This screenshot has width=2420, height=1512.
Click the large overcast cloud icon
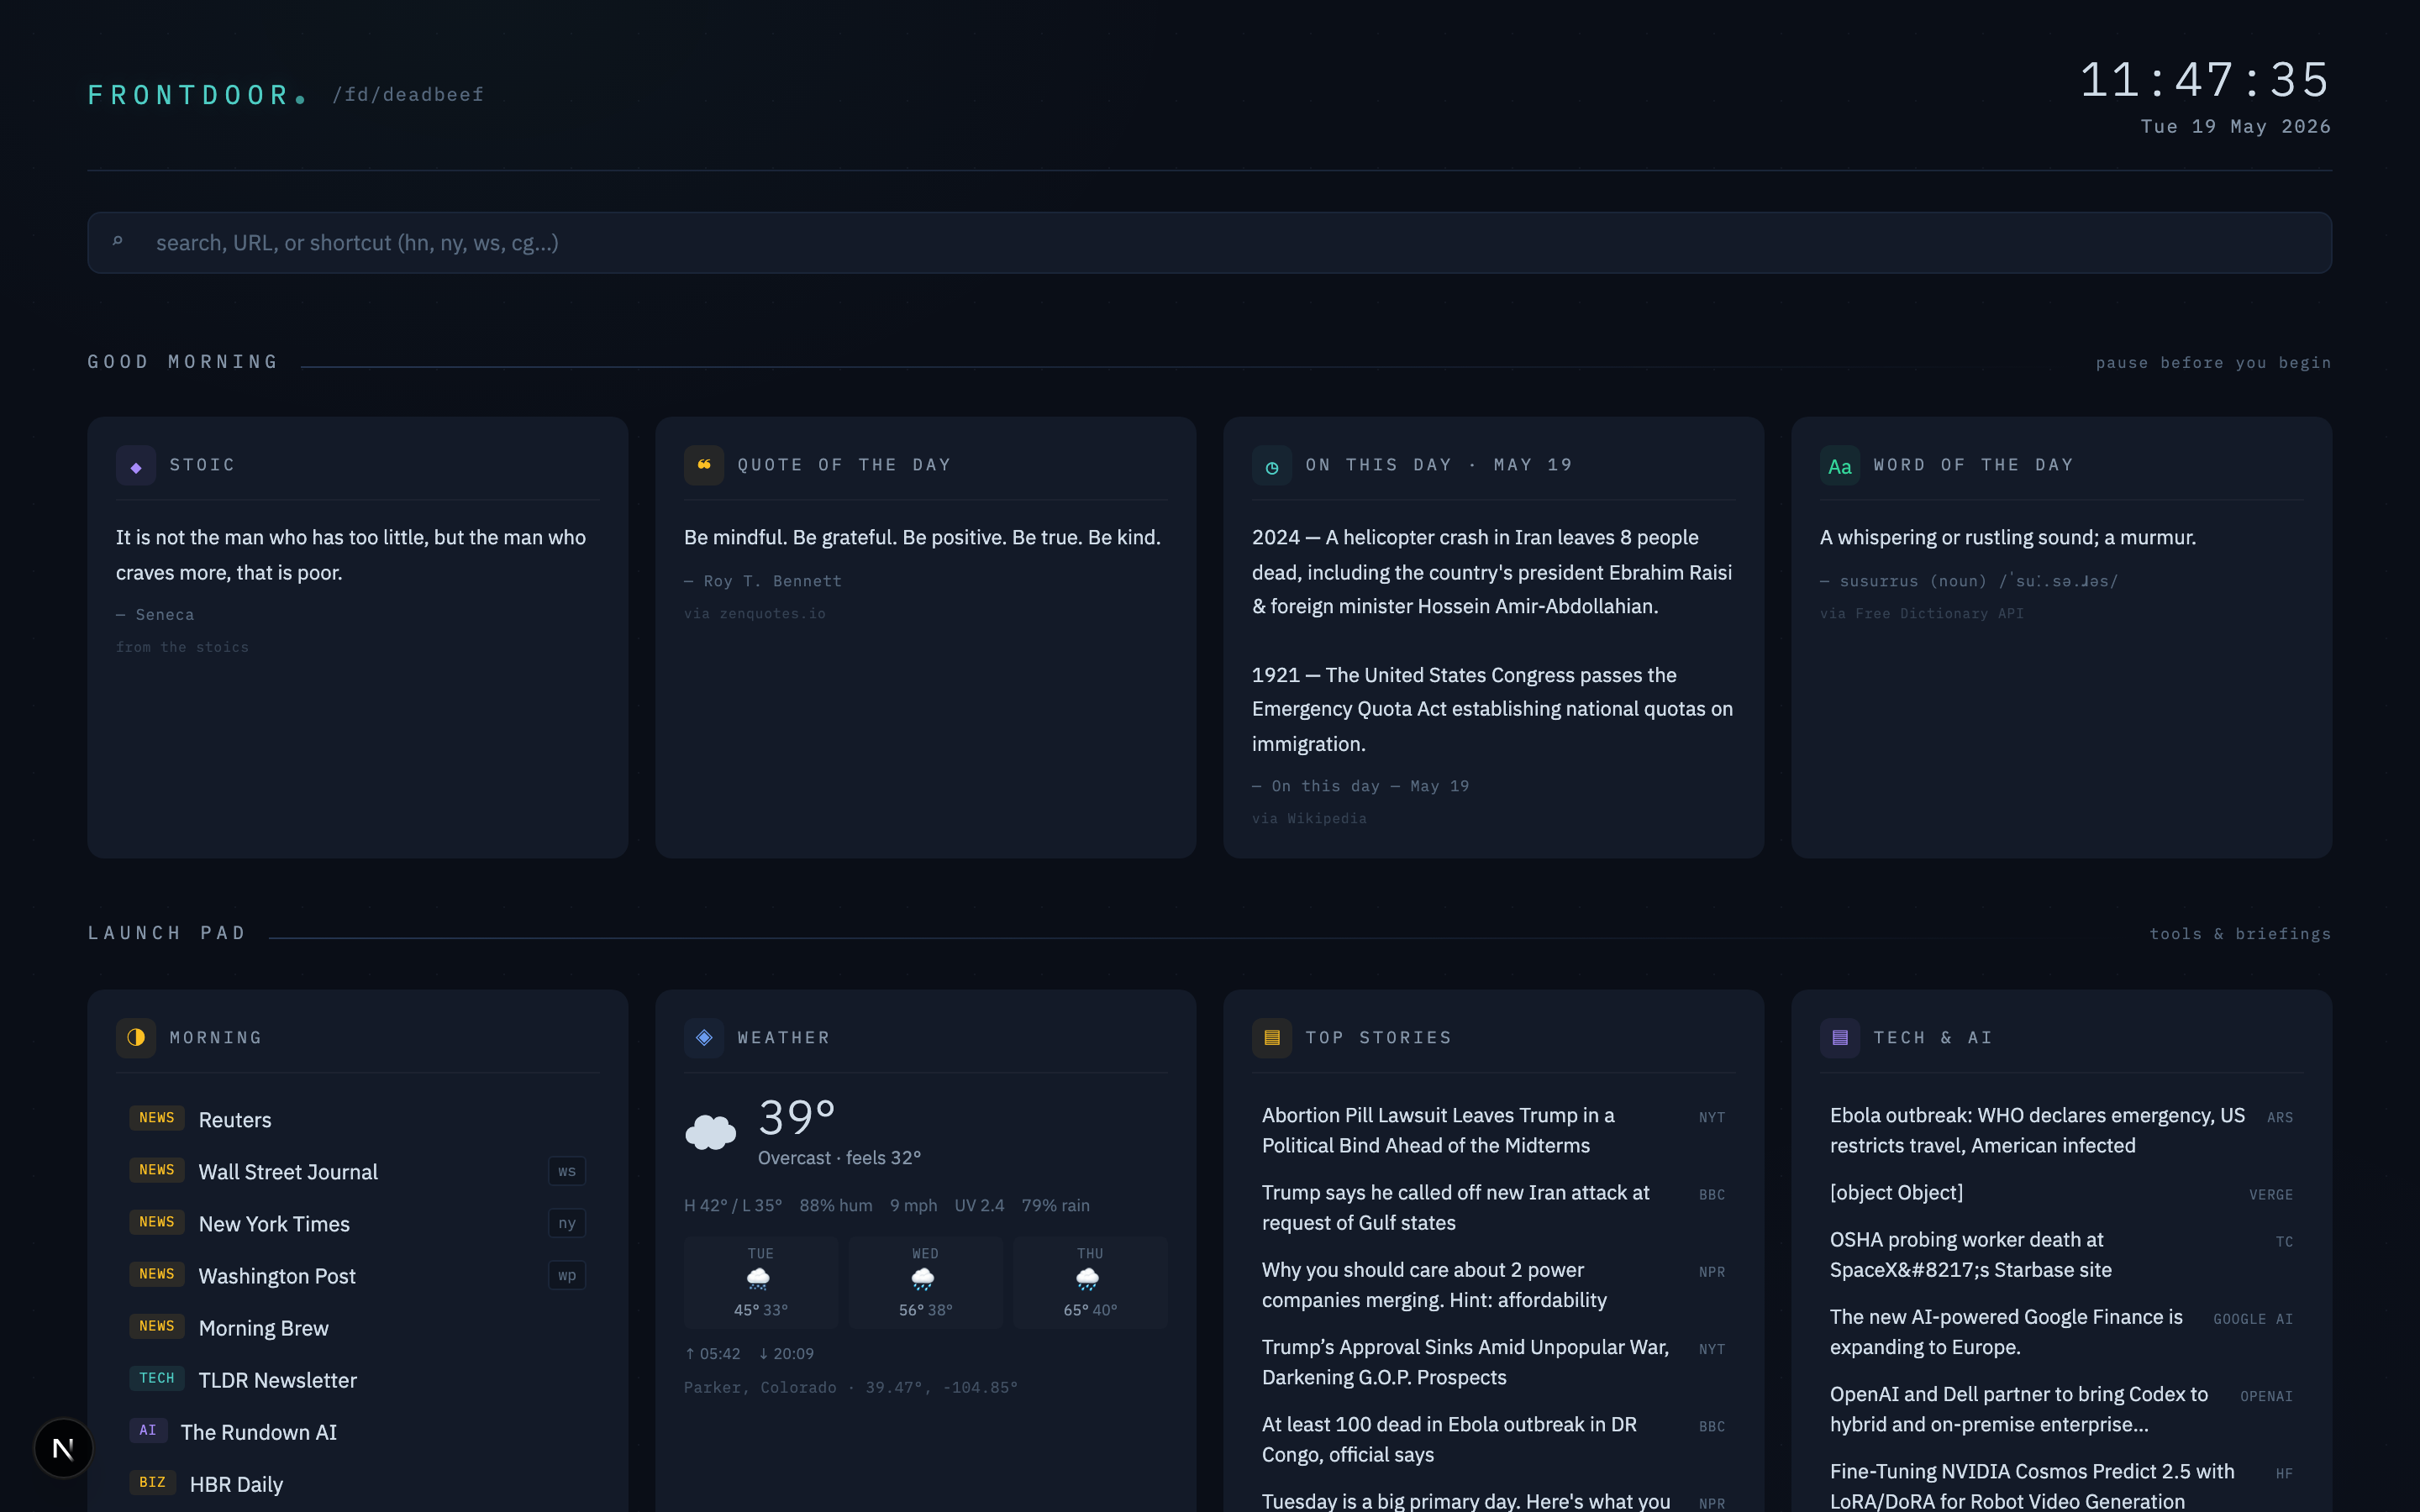711,1132
